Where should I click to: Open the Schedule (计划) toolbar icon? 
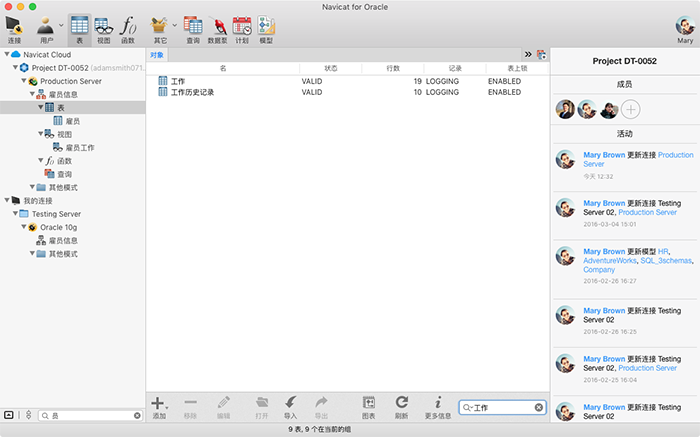(242, 30)
